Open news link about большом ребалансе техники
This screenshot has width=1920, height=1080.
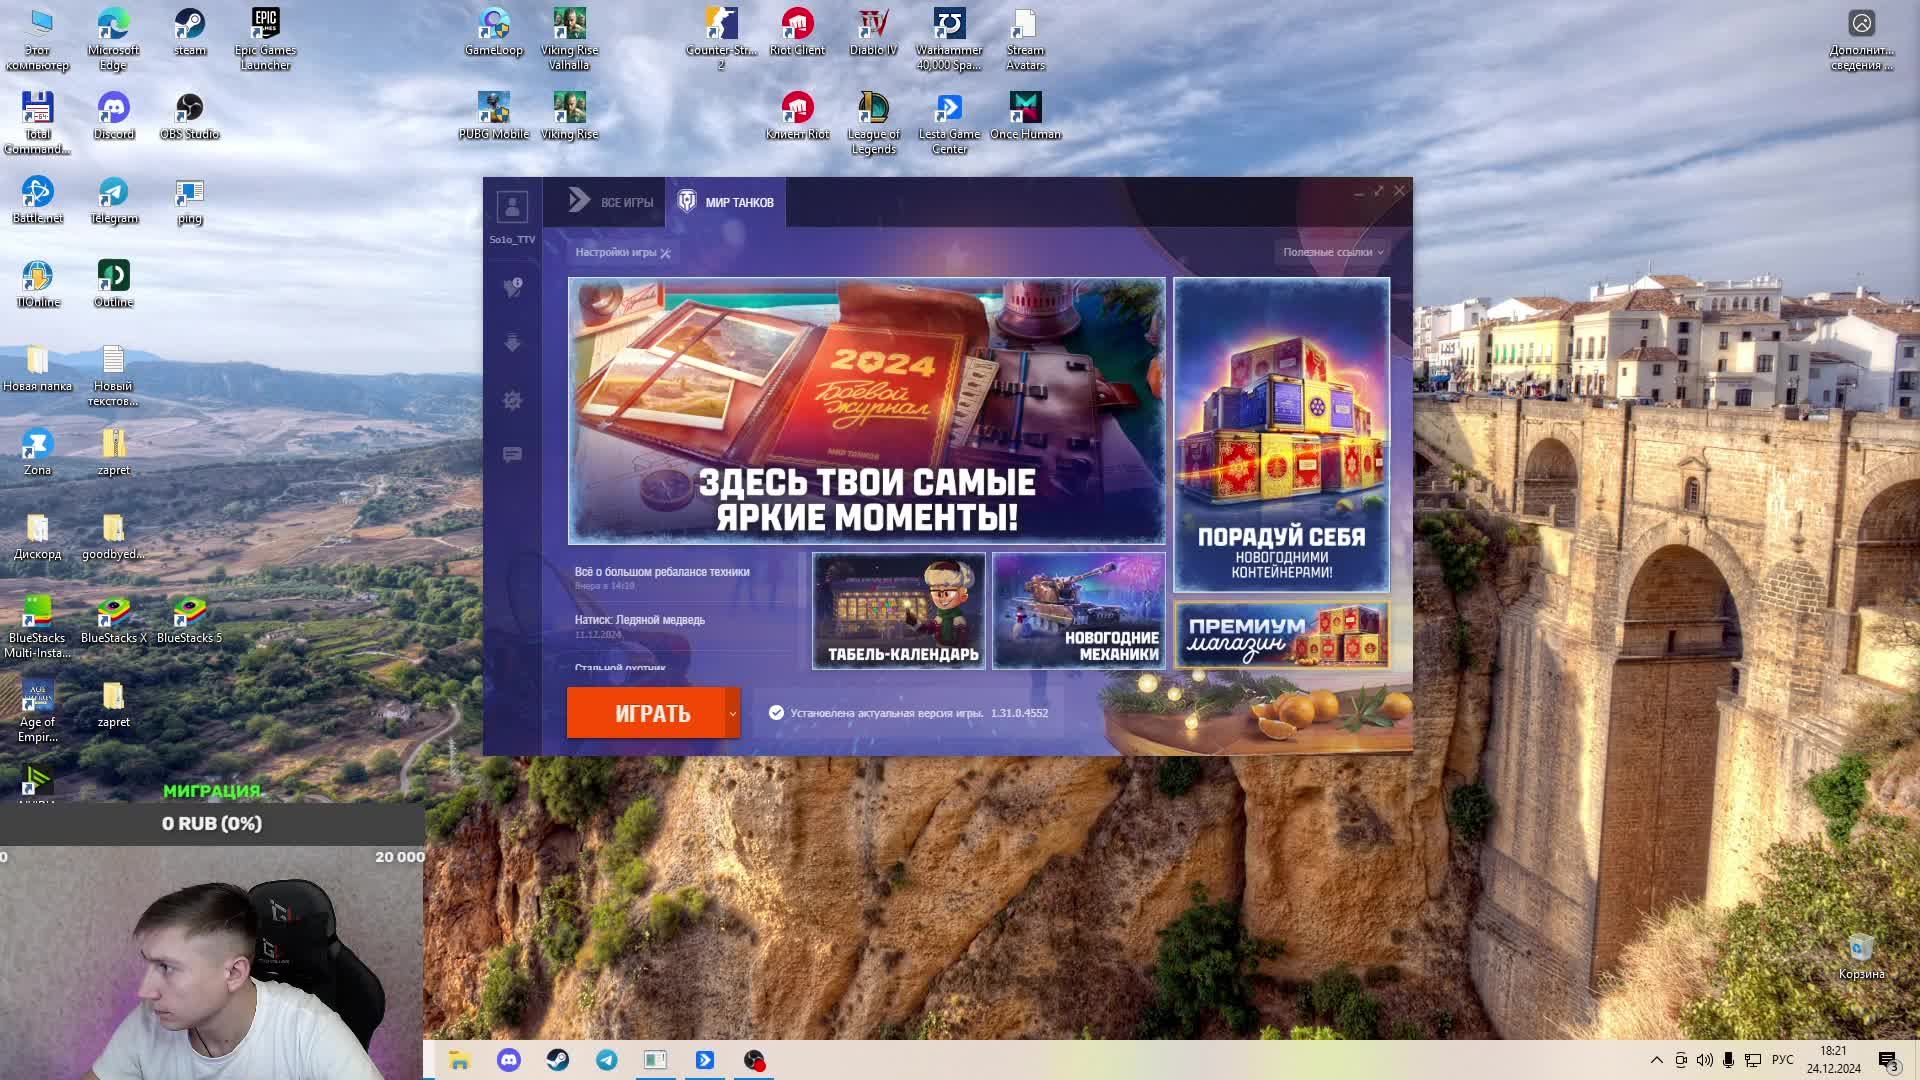[x=662, y=572]
